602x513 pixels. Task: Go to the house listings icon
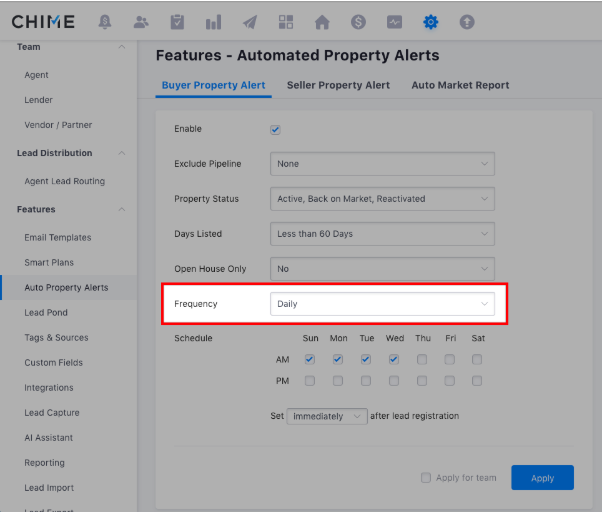coord(322,21)
